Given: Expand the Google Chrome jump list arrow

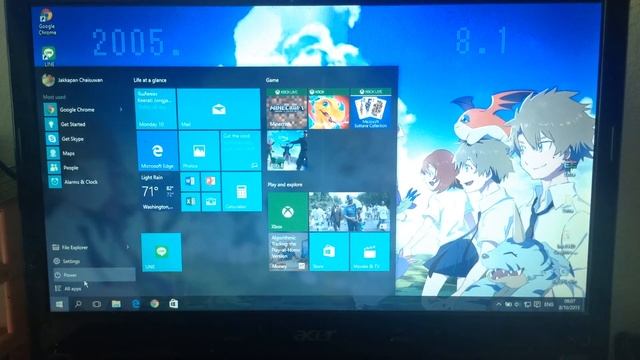Looking at the screenshot, I should (121, 109).
